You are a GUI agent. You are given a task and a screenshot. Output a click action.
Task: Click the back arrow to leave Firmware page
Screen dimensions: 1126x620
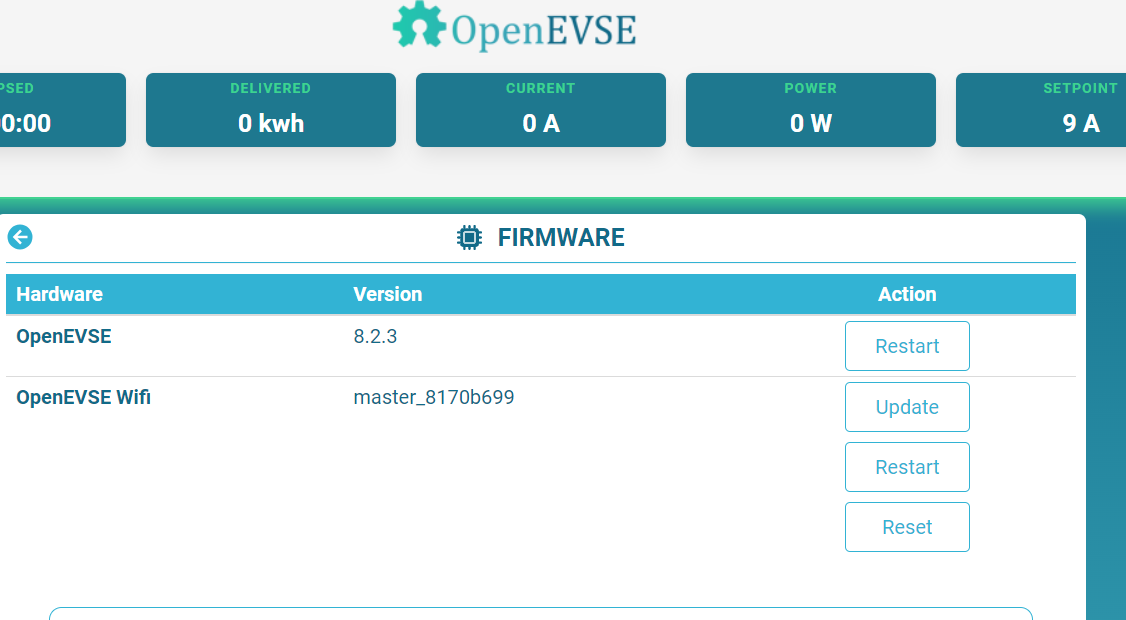click(x=19, y=237)
